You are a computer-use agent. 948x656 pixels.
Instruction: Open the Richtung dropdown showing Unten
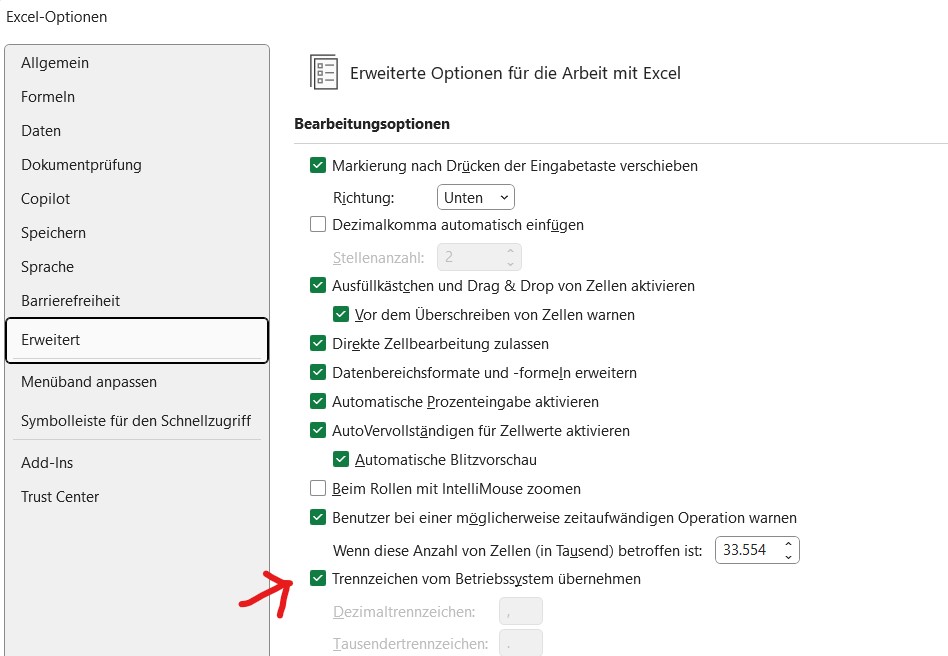click(476, 198)
